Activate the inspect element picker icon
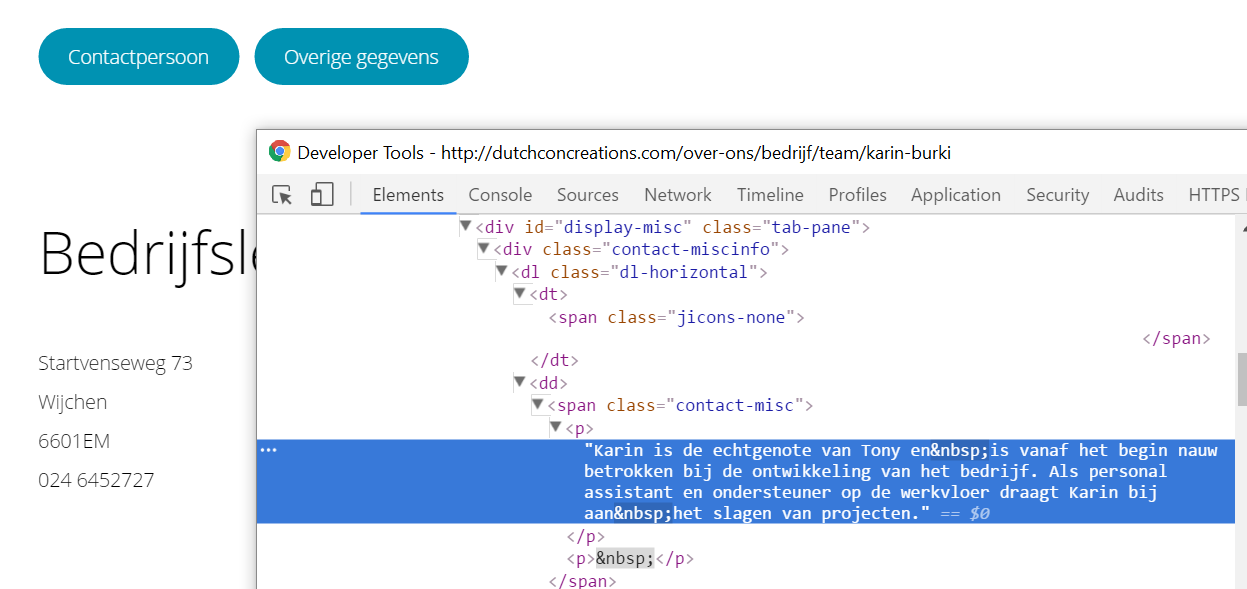 pyautogui.click(x=283, y=195)
